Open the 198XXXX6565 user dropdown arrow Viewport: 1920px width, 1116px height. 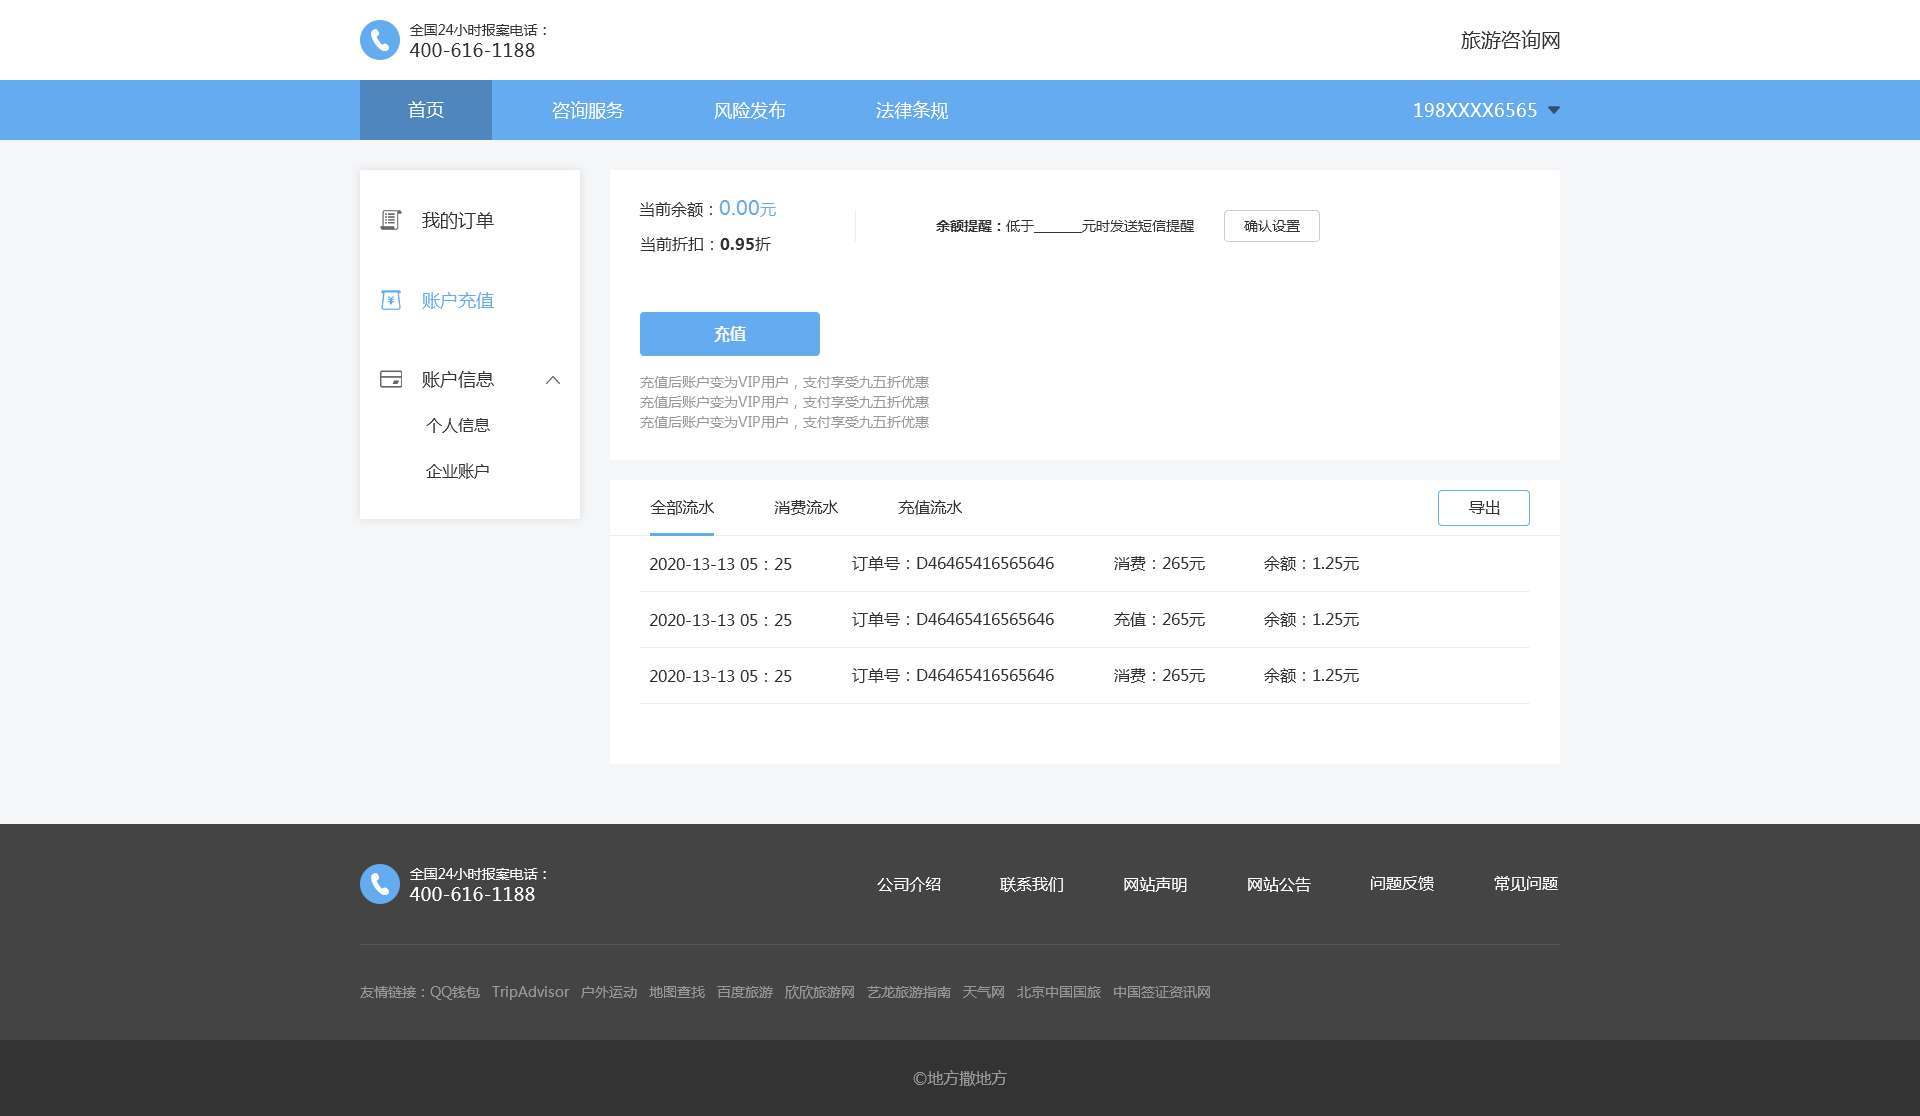(1554, 110)
